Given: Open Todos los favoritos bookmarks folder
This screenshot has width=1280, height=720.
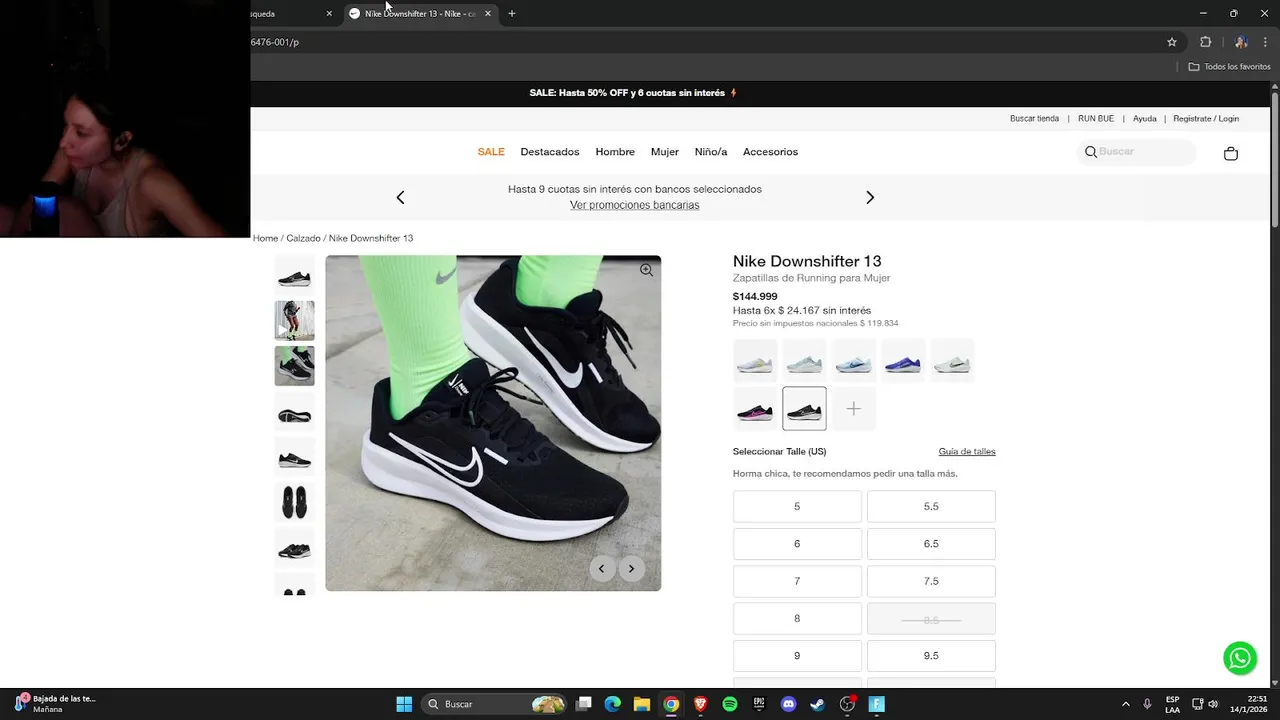Looking at the screenshot, I should tap(1229, 67).
